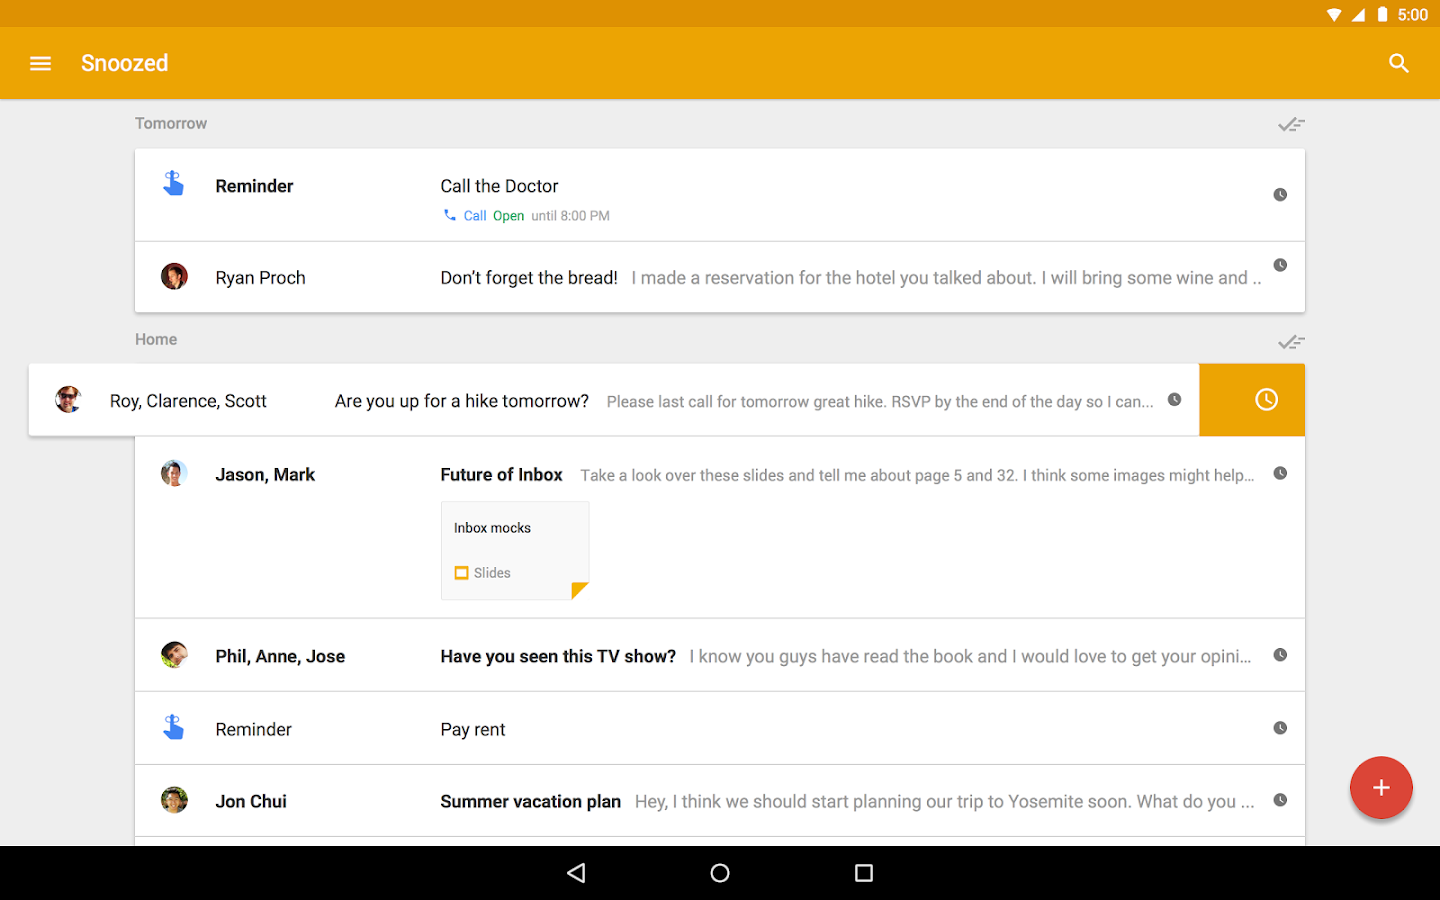This screenshot has height=900, width=1440.
Task: Tap the search magnifier icon
Action: pyautogui.click(x=1399, y=63)
